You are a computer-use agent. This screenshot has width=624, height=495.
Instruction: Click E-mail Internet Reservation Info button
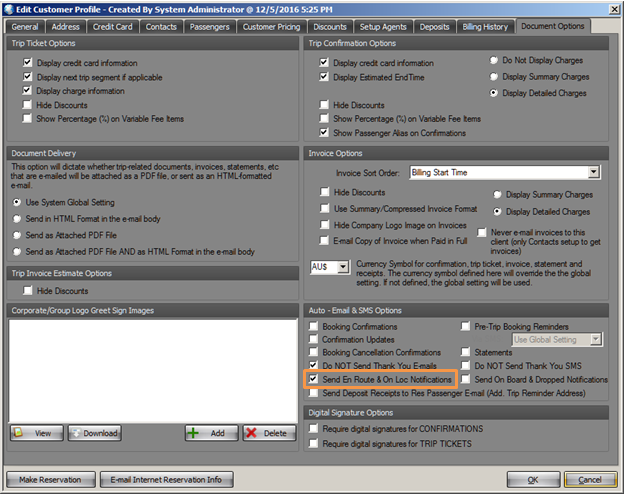click(166, 479)
